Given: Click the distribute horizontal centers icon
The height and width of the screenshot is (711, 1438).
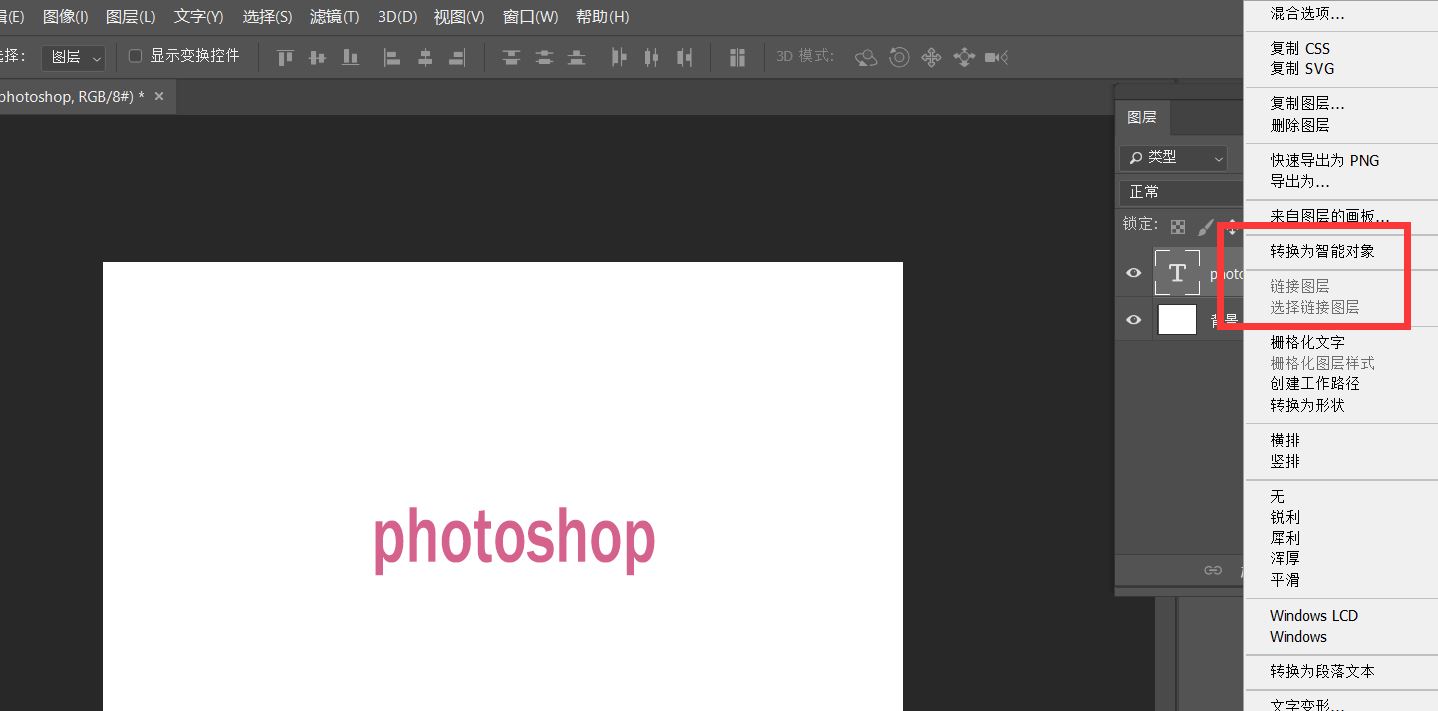Looking at the screenshot, I should [x=652, y=57].
